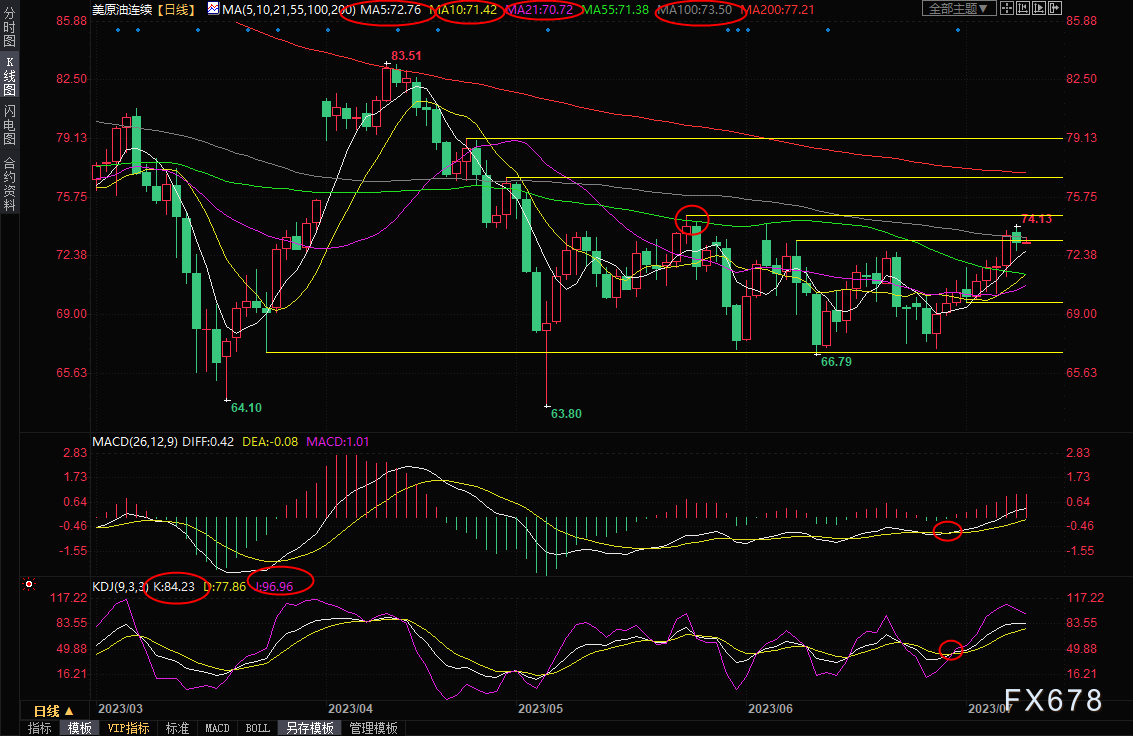This screenshot has height=736, width=1133.
Task: Click the J:96.96 value
Action: [275, 586]
